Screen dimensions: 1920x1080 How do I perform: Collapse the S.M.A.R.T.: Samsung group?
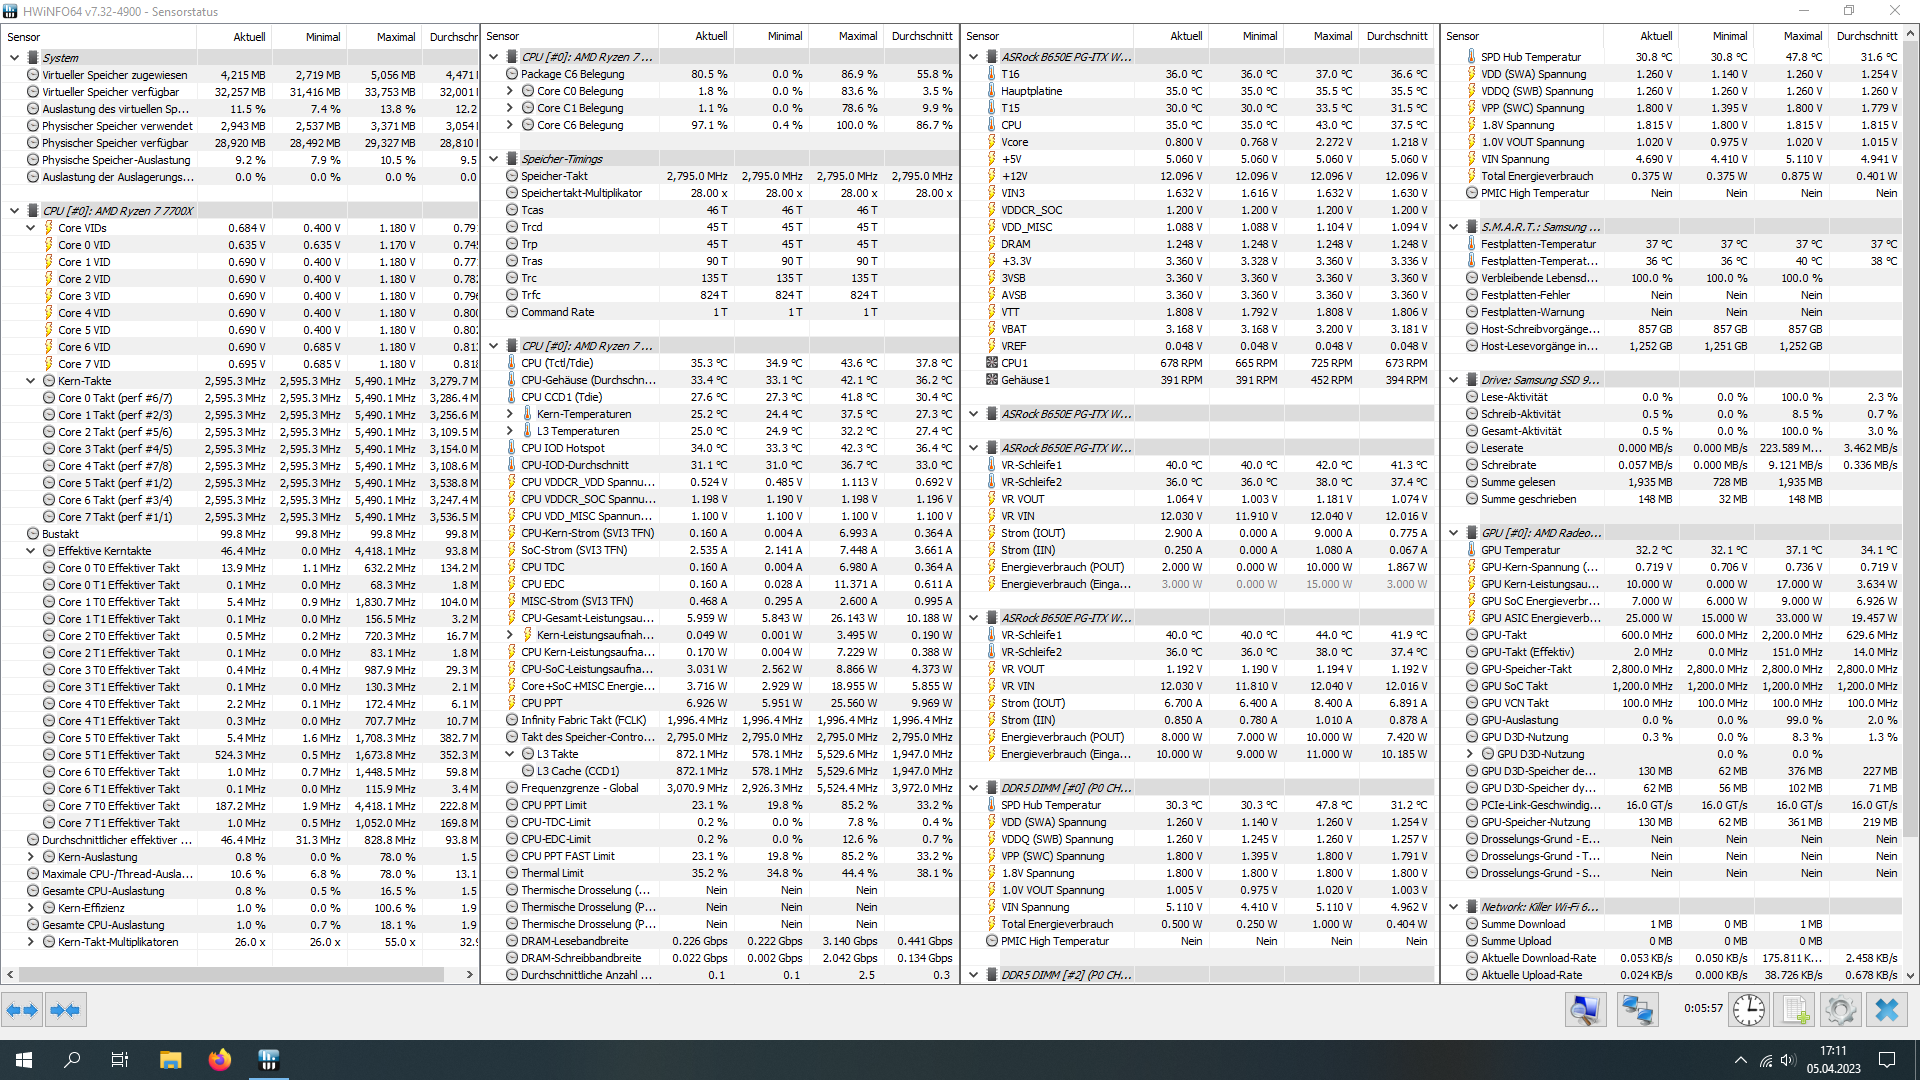pyautogui.click(x=1454, y=227)
